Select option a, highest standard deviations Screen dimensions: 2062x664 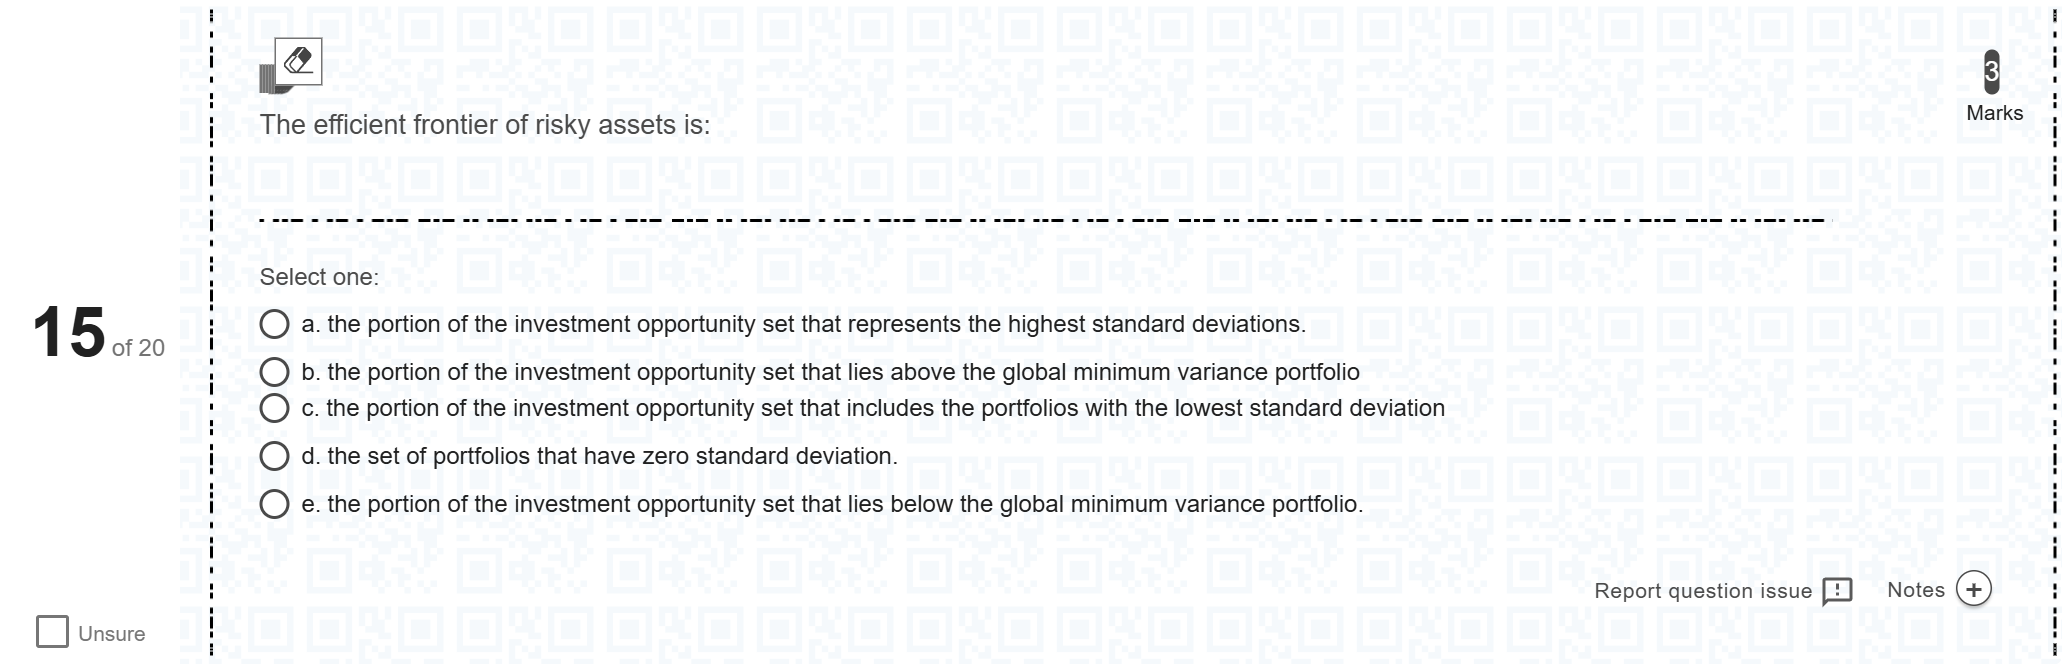click(x=274, y=324)
